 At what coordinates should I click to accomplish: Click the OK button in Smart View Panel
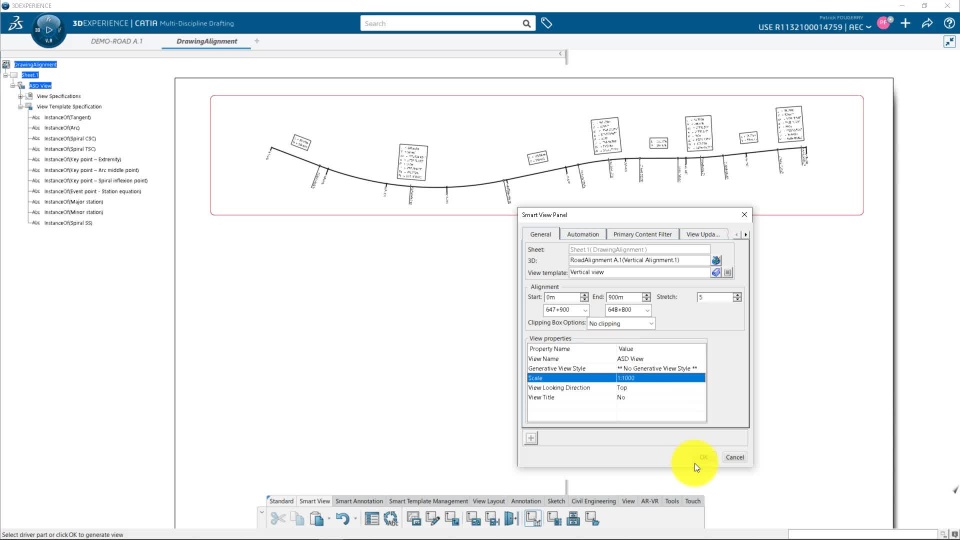click(703, 457)
